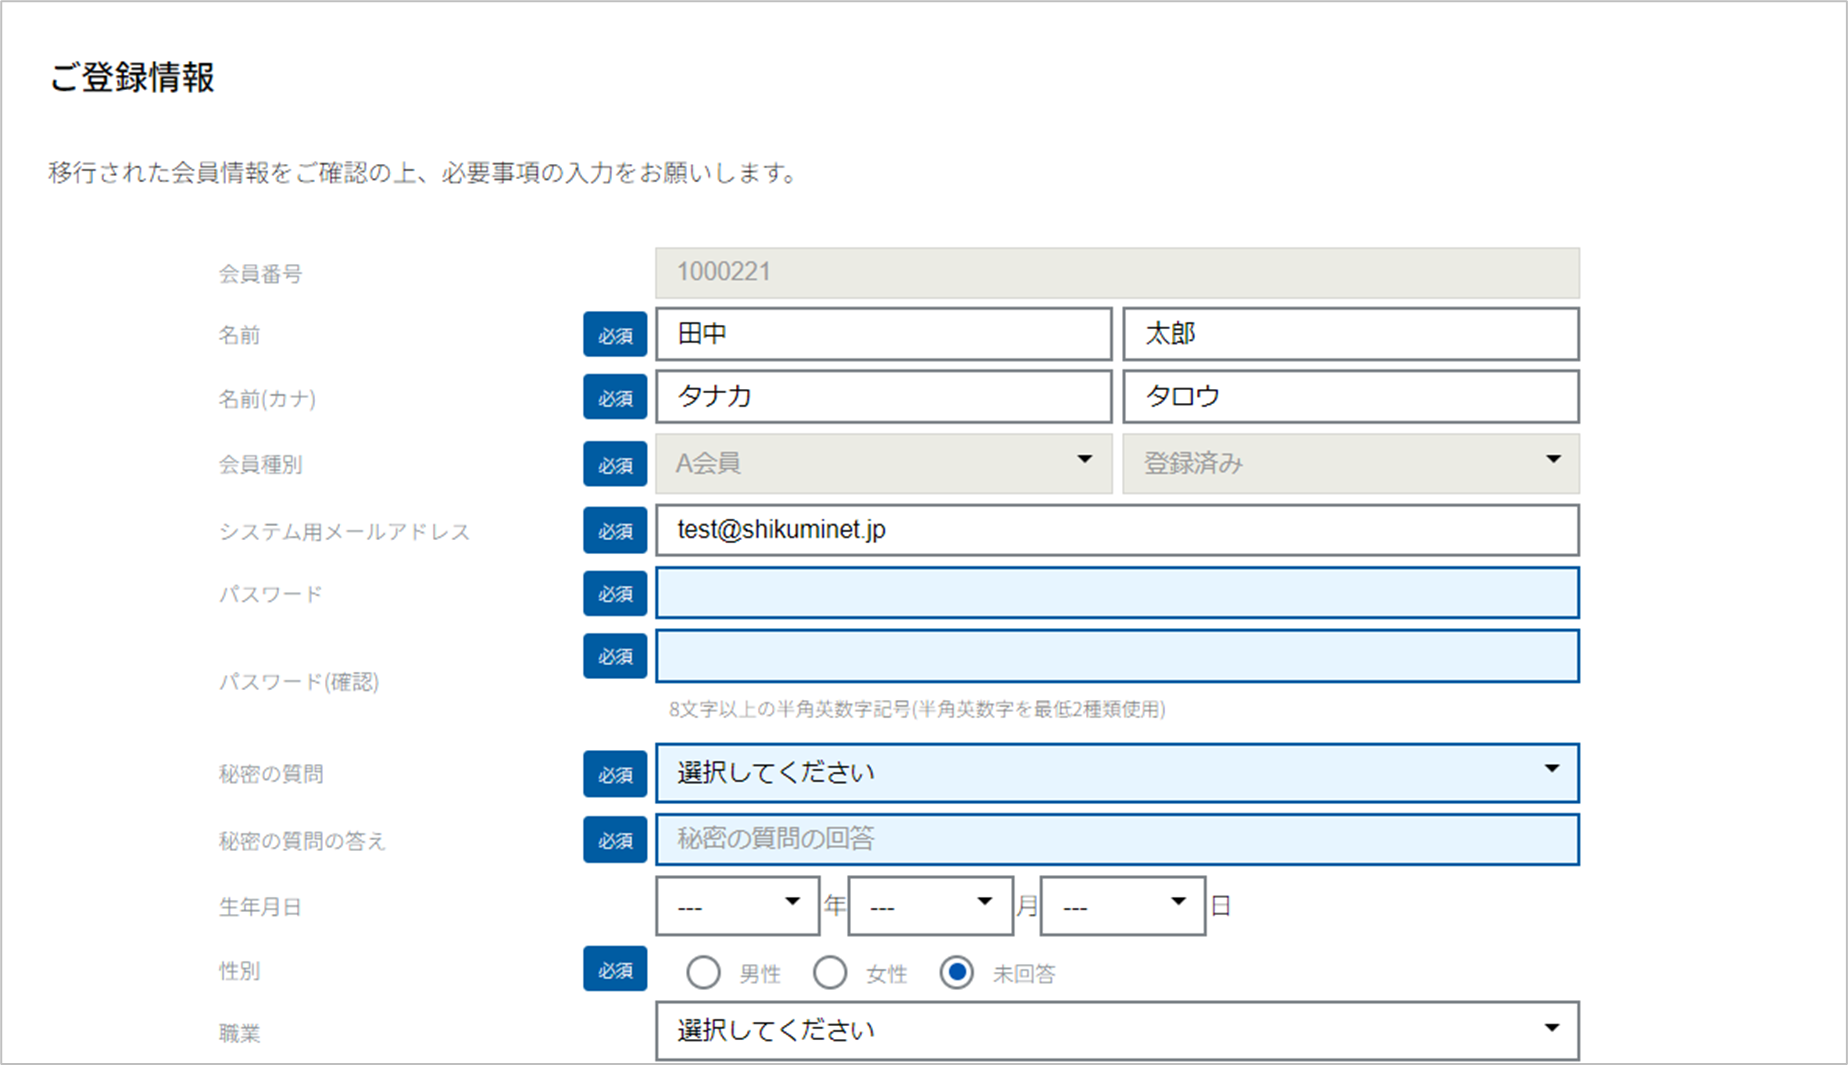Open the birth year dropdown
Viewport: 1848px width, 1065px height.
[x=737, y=906]
